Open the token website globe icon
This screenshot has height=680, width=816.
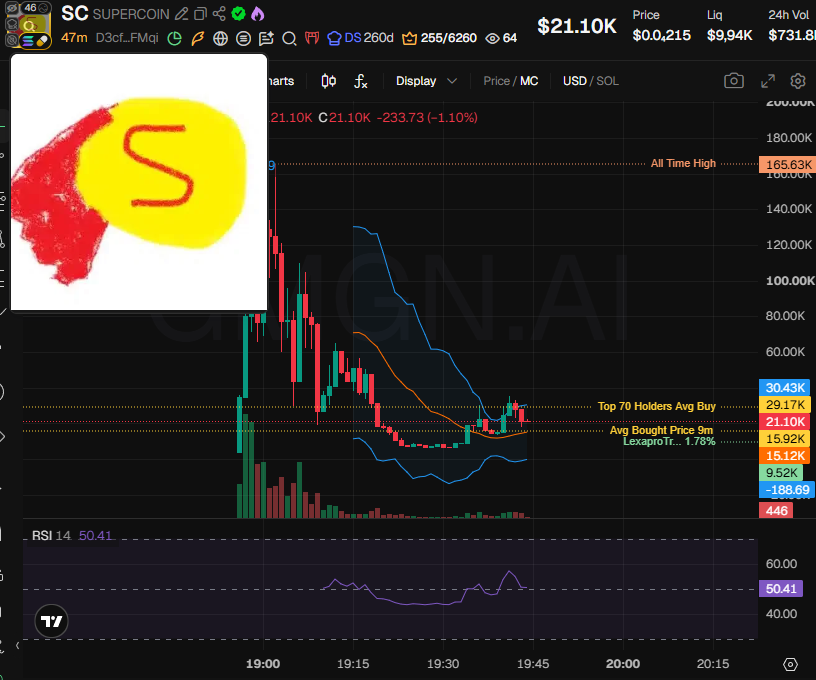coord(221,38)
